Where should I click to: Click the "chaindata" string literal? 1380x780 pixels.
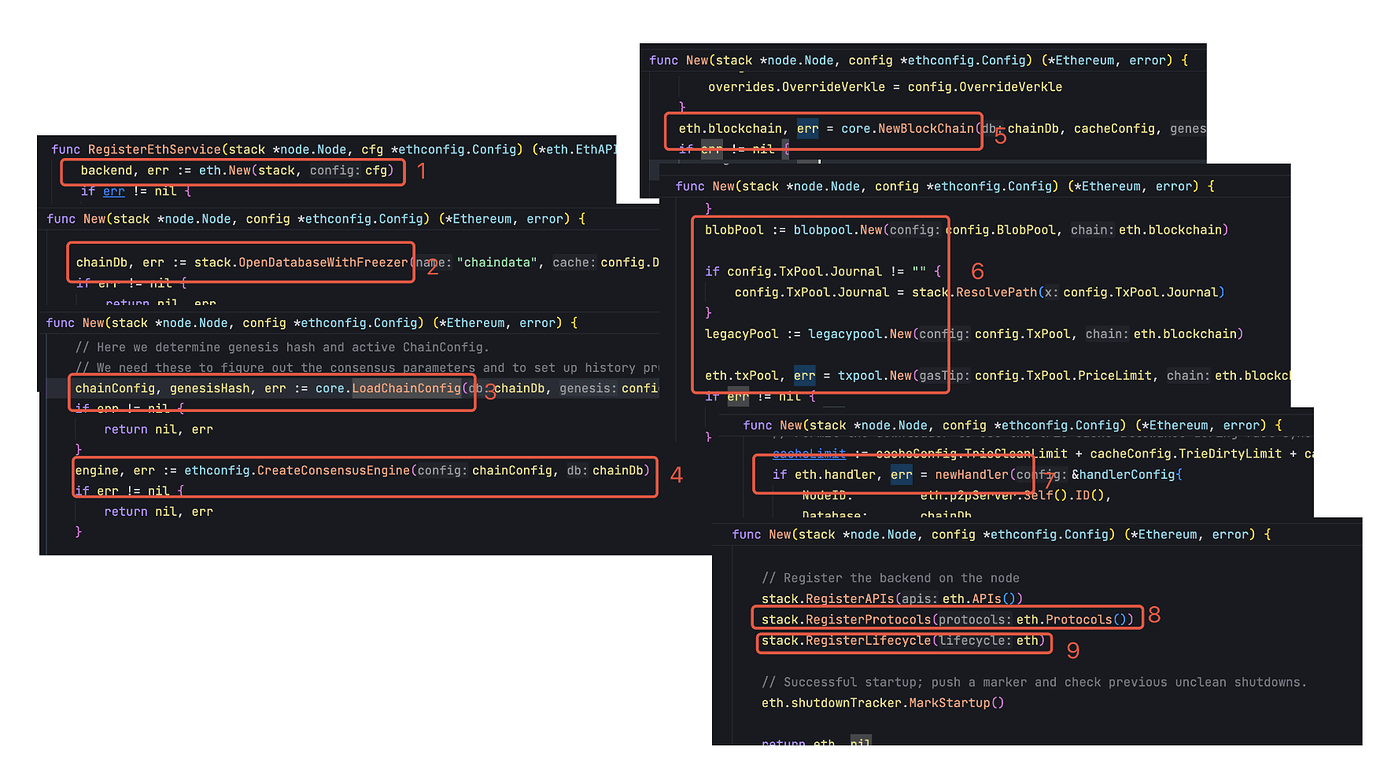pos(498,263)
